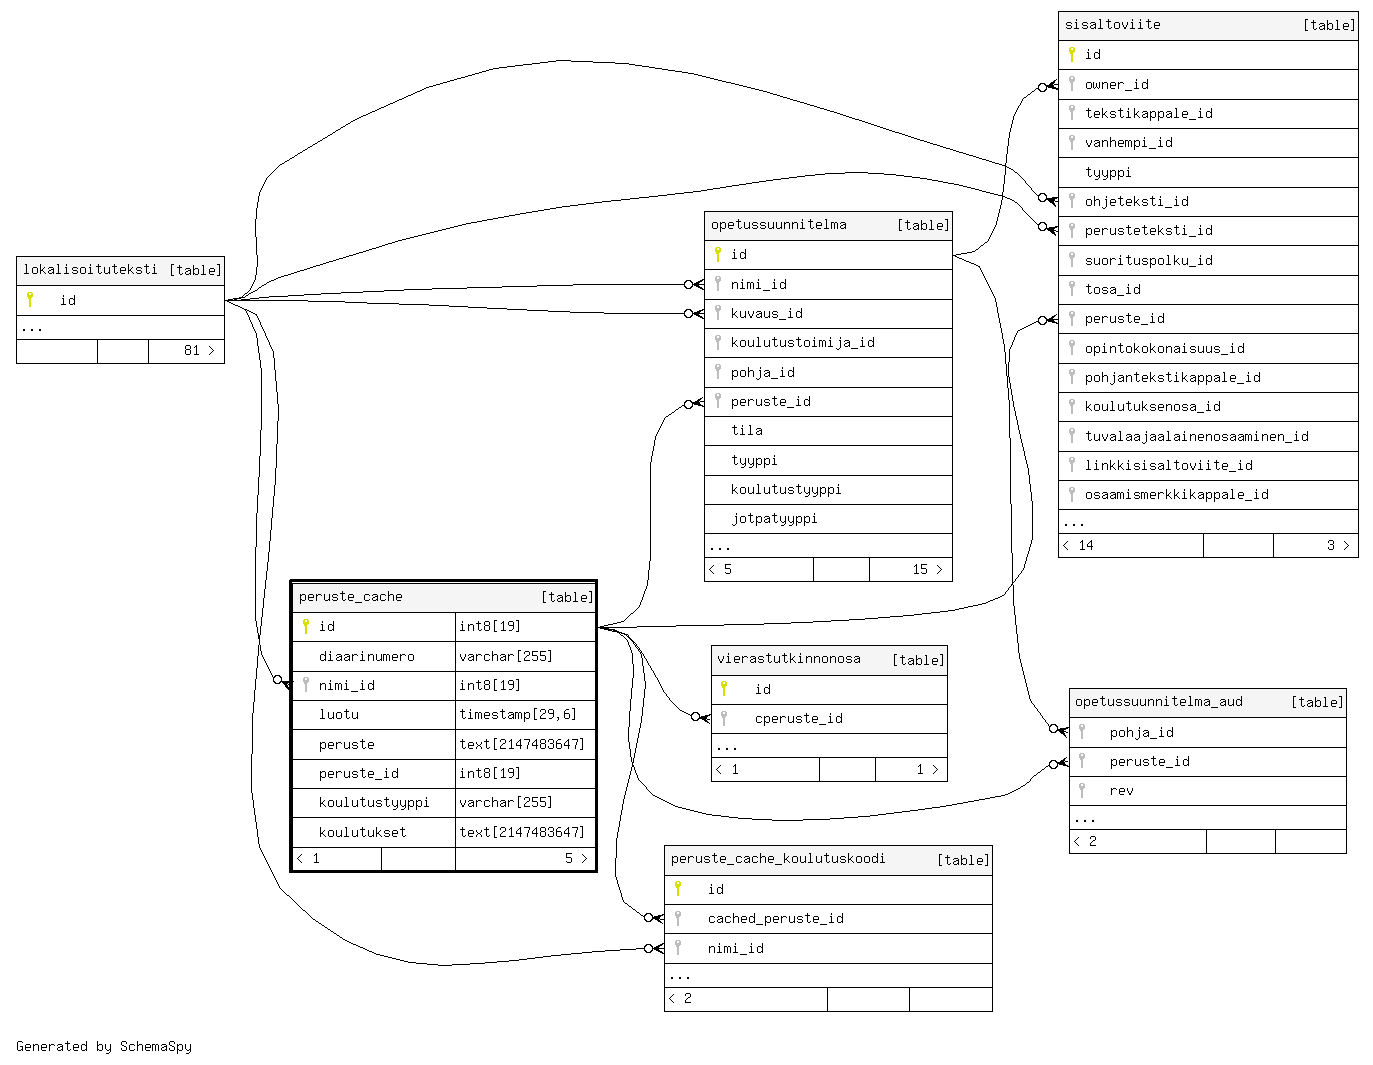Expand the ellipsis row under jotpatyyppi
This screenshot has width=1373, height=1065.
[720, 546]
